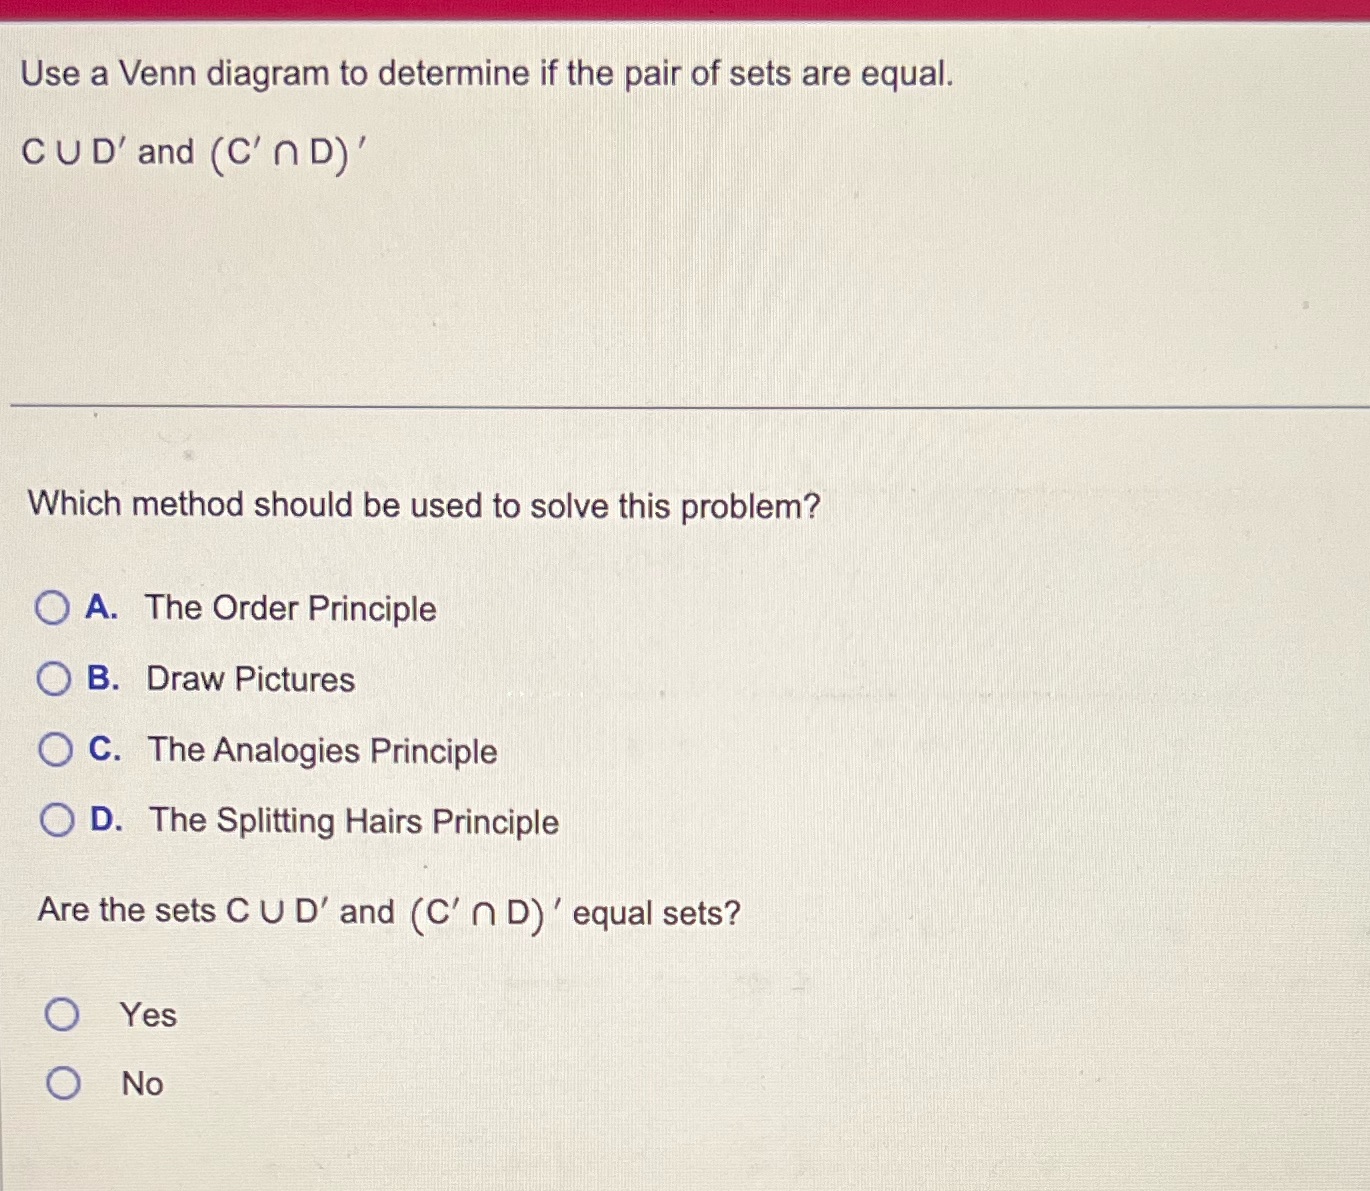Select the No radio button
Screen dimensions: 1370x1191
coord(64,1083)
